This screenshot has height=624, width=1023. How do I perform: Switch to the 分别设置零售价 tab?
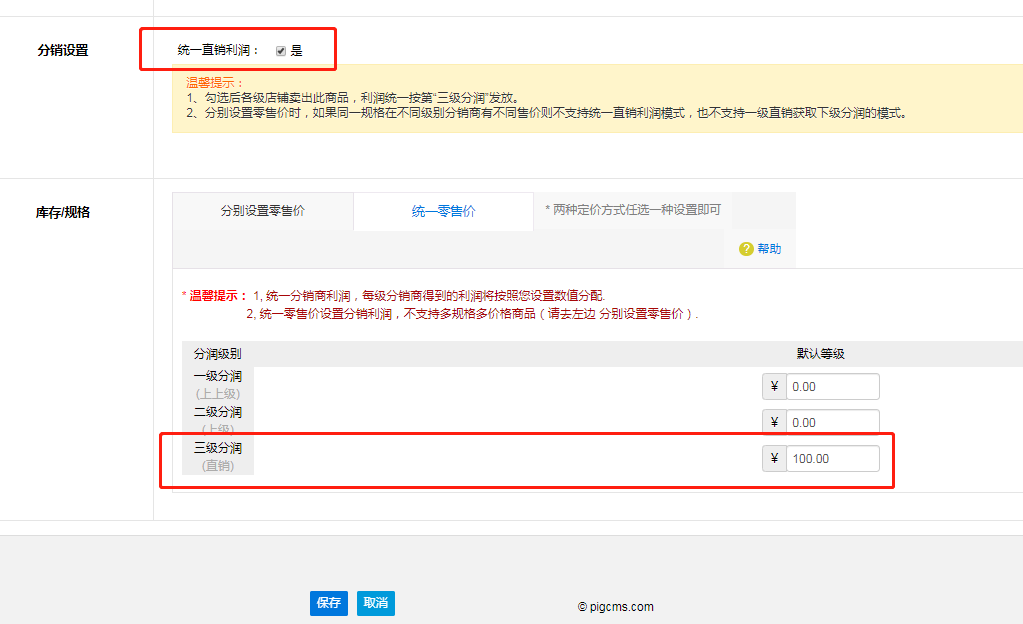[x=263, y=211]
